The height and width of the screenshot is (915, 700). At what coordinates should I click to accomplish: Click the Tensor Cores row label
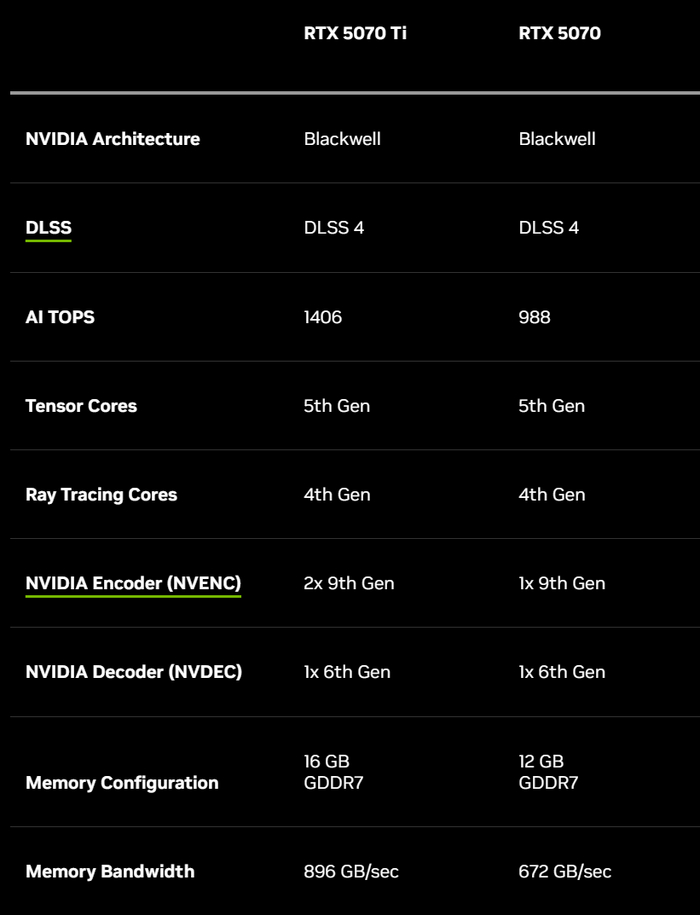point(81,406)
